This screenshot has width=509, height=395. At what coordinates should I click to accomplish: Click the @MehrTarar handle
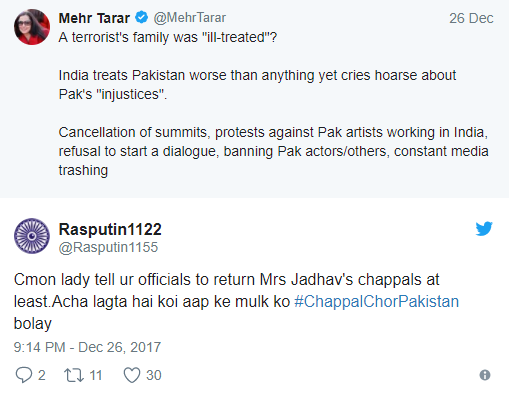point(190,18)
